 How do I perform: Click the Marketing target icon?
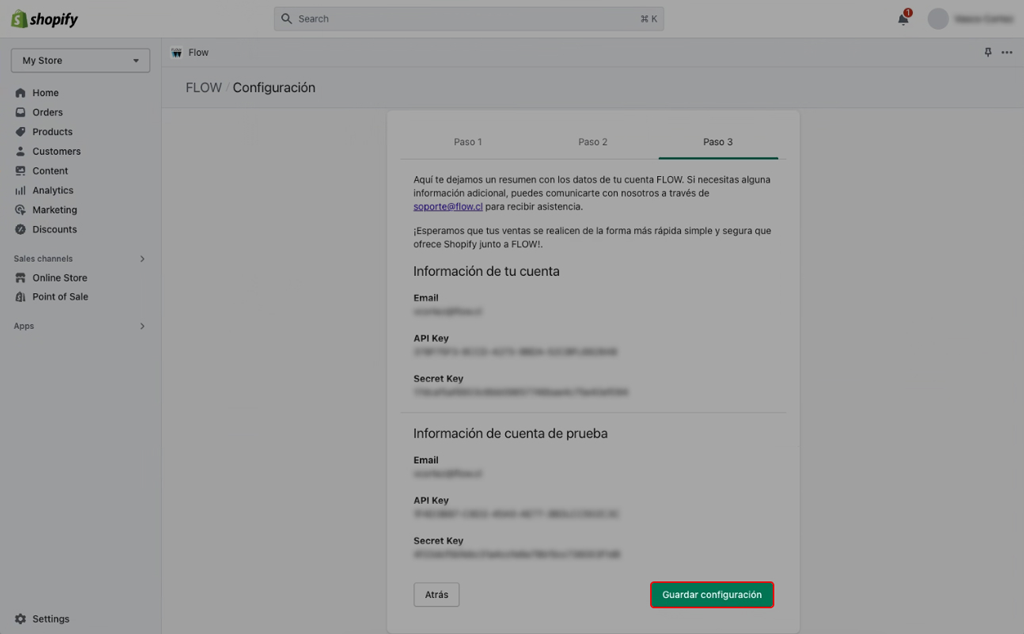[x=20, y=210]
